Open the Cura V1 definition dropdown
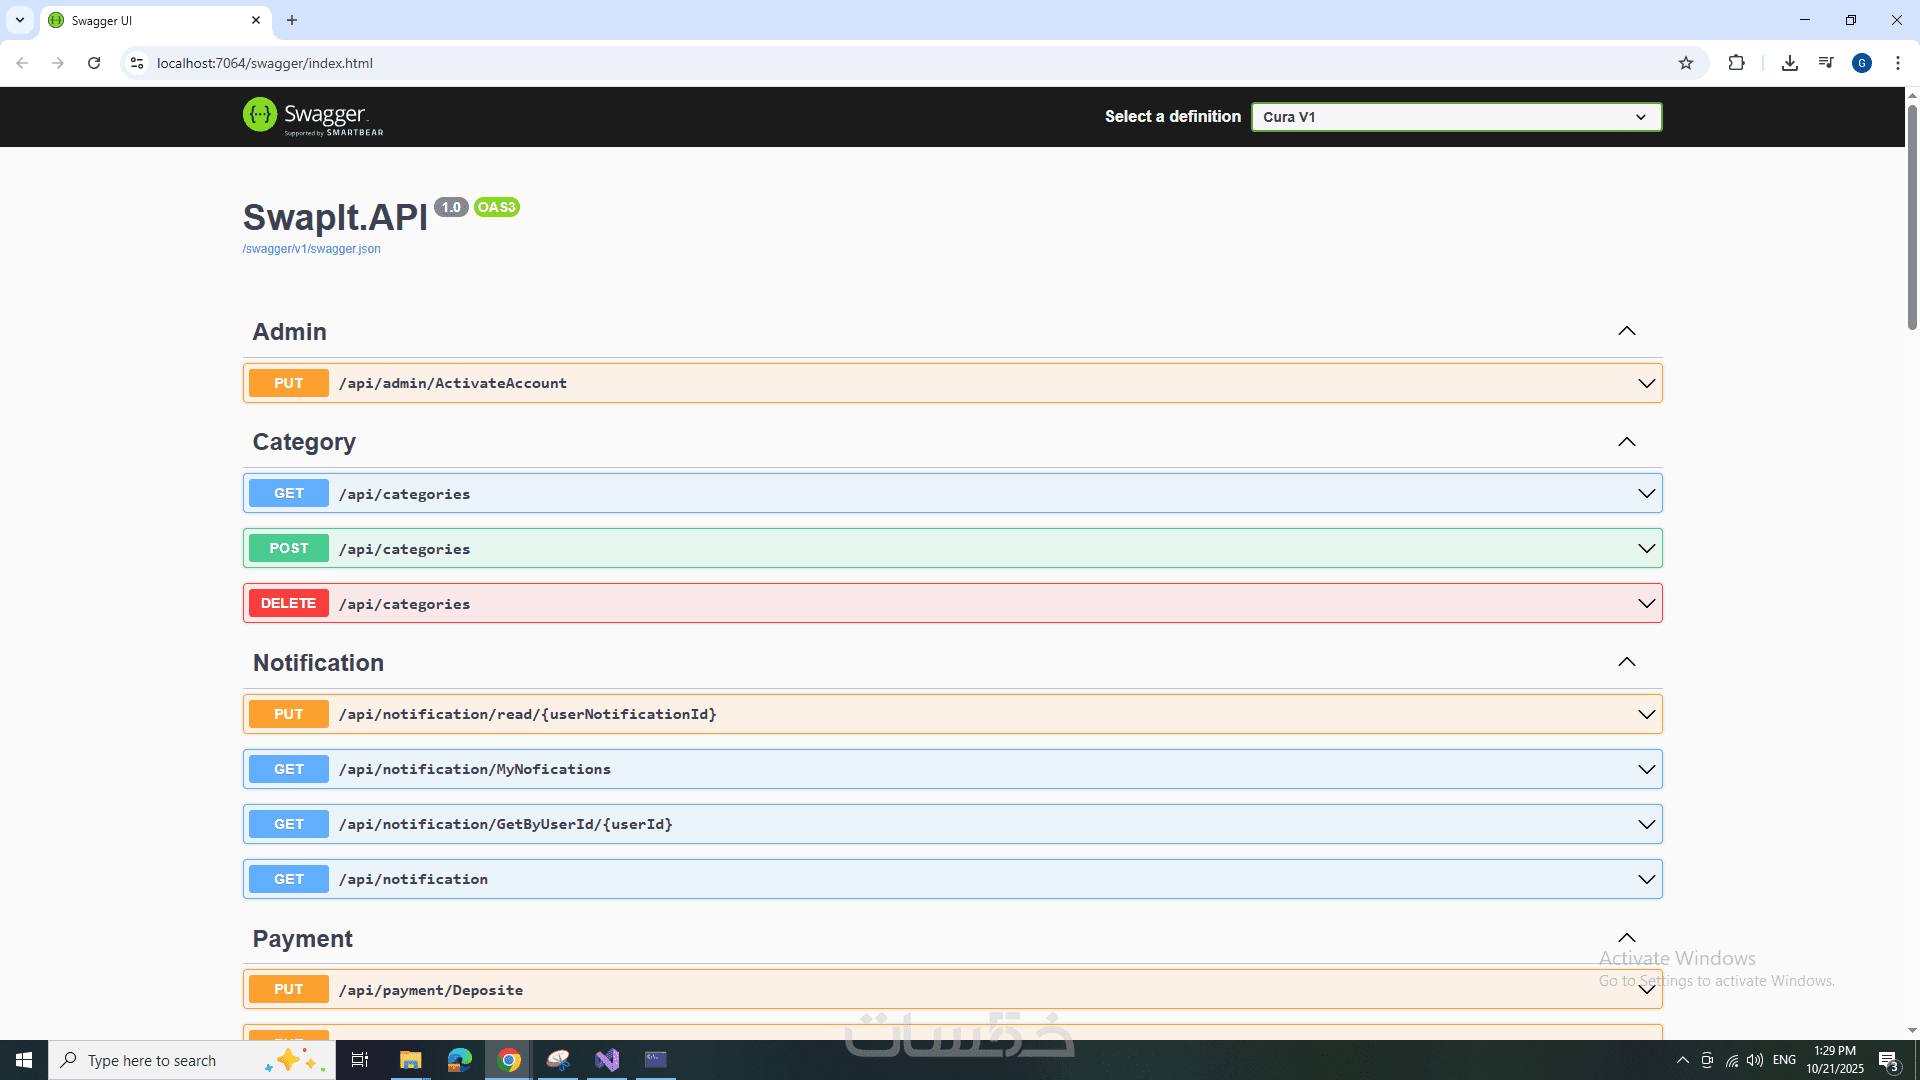The height and width of the screenshot is (1080, 1920). [x=1456, y=117]
